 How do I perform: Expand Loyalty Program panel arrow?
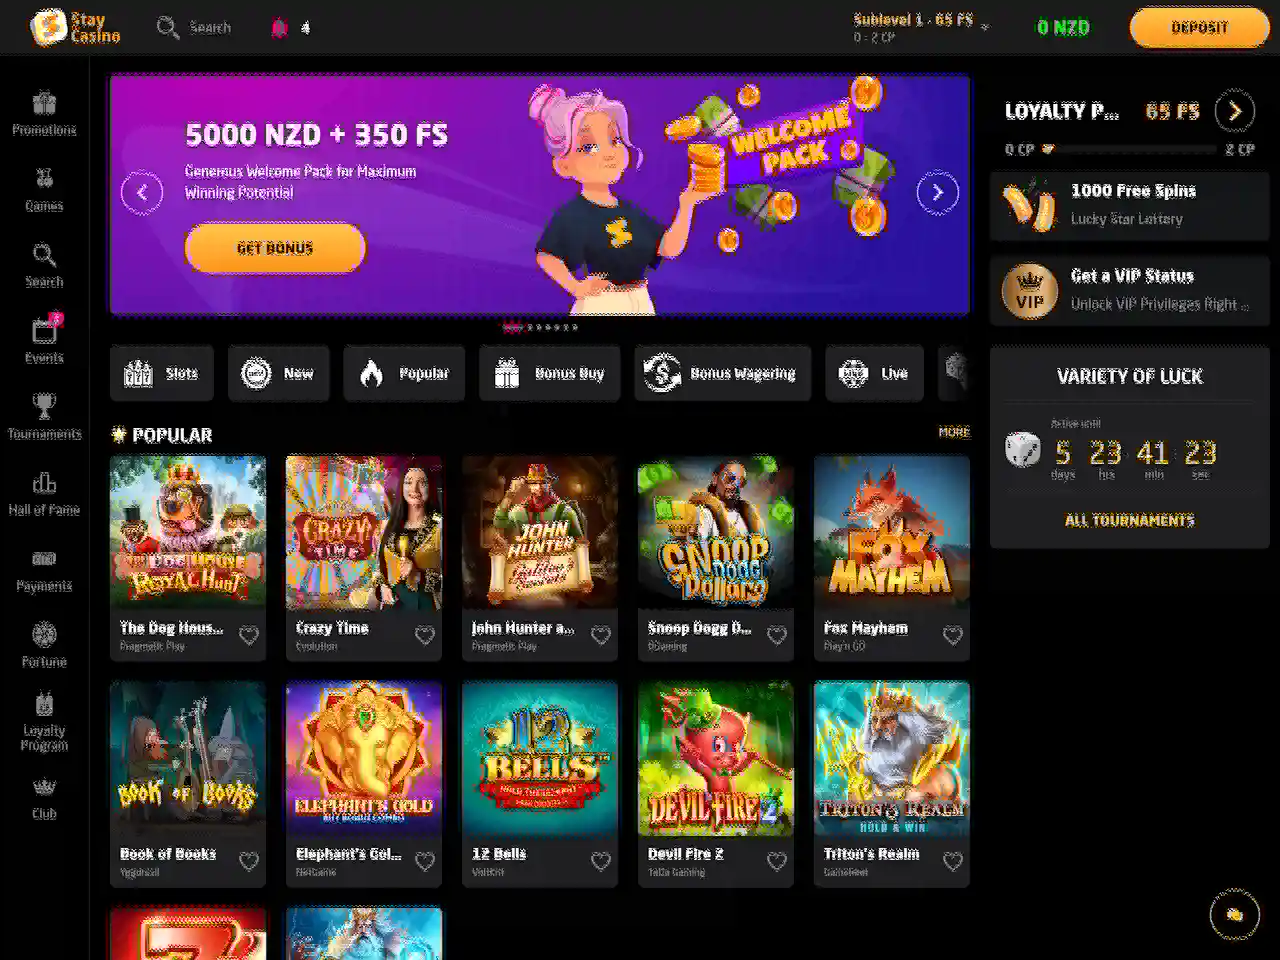tap(1235, 111)
